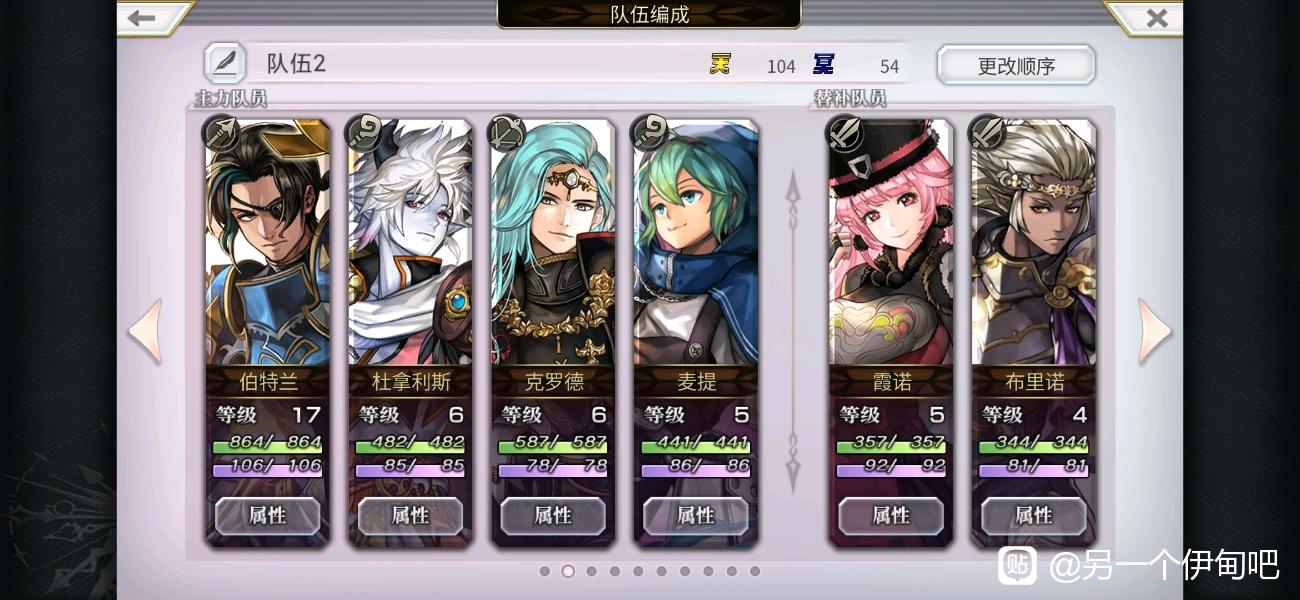Click 伯特兰's spear weapon class icon
Screen dimensions: 1300x600
[220, 133]
